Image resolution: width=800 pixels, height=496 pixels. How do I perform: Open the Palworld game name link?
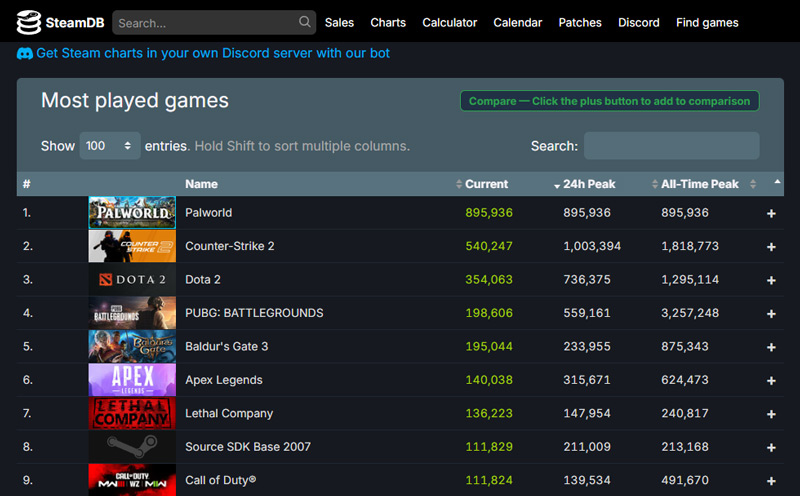click(x=209, y=213)
